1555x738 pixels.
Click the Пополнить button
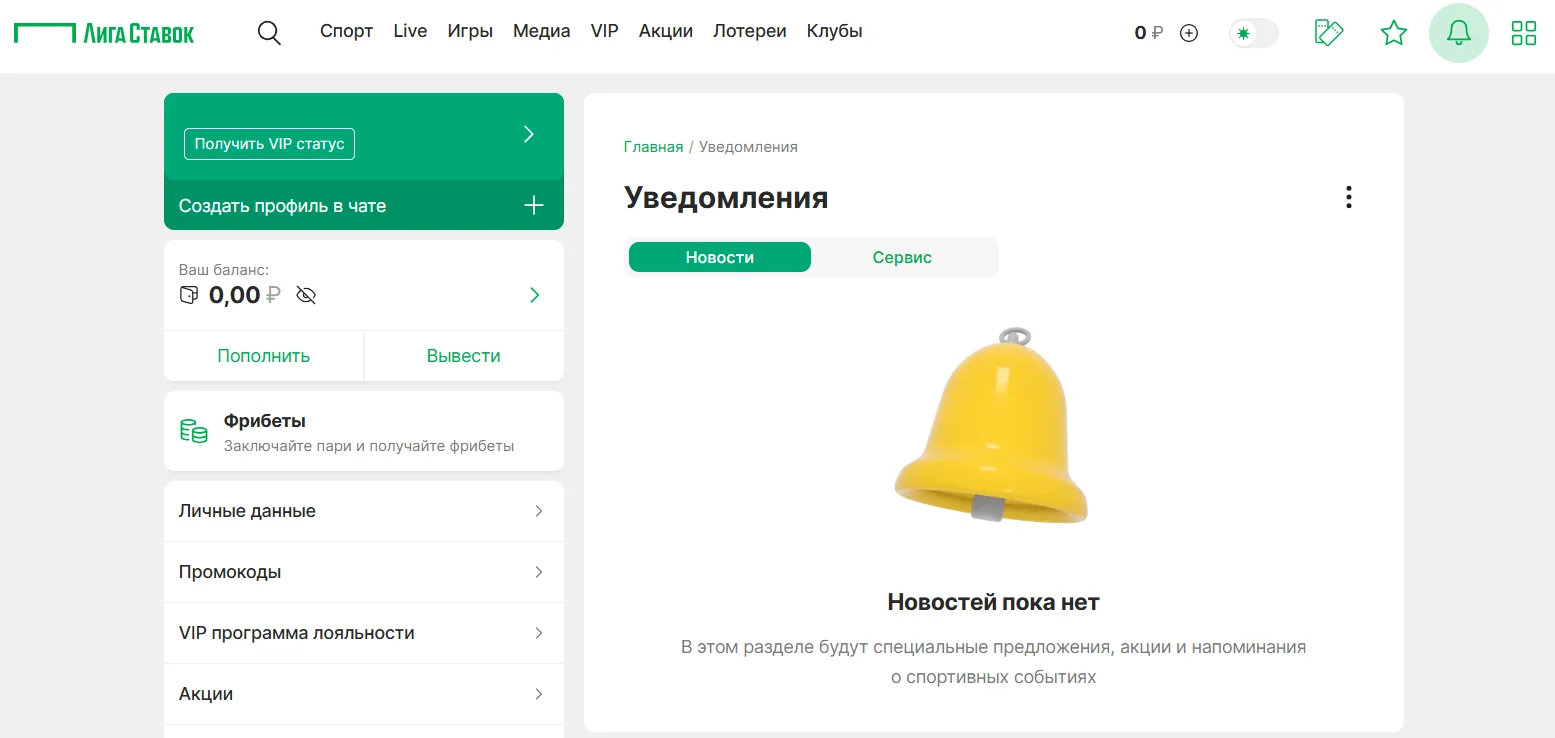coord(263,355)
